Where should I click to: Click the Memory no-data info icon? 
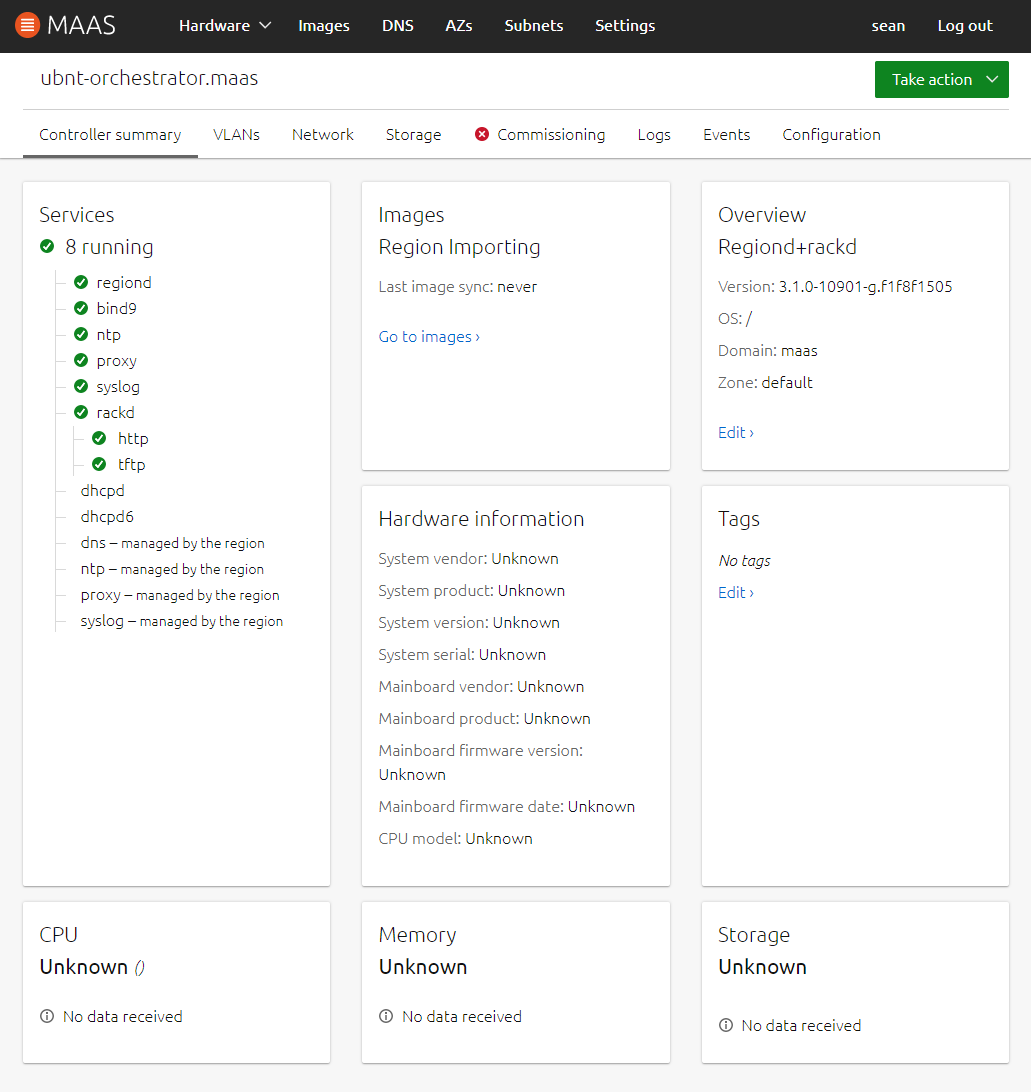click(x=386, y=1016)
